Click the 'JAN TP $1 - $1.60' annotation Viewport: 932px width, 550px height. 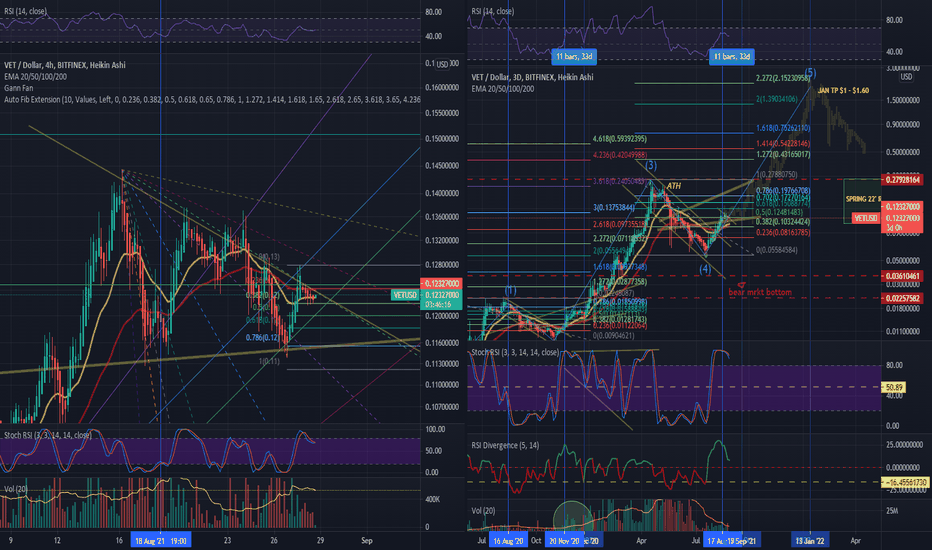point(843,90)
